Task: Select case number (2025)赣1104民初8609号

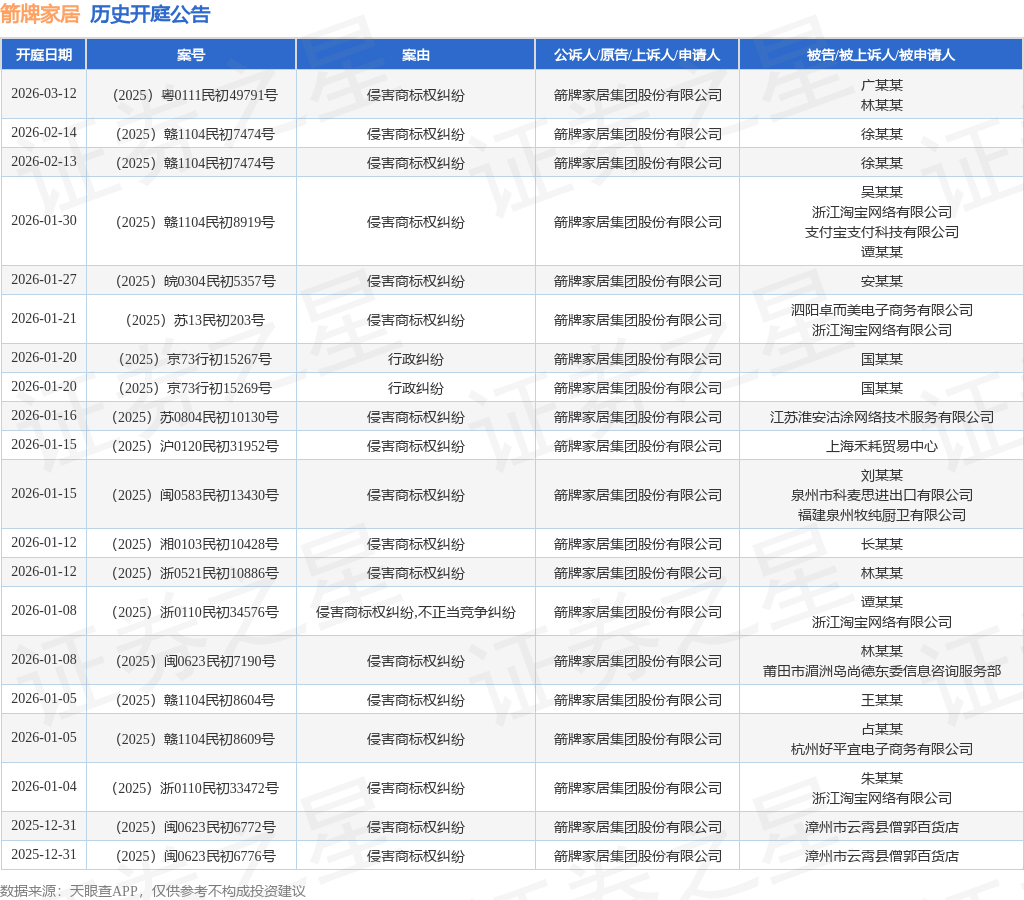Action: tap(195, 739)
